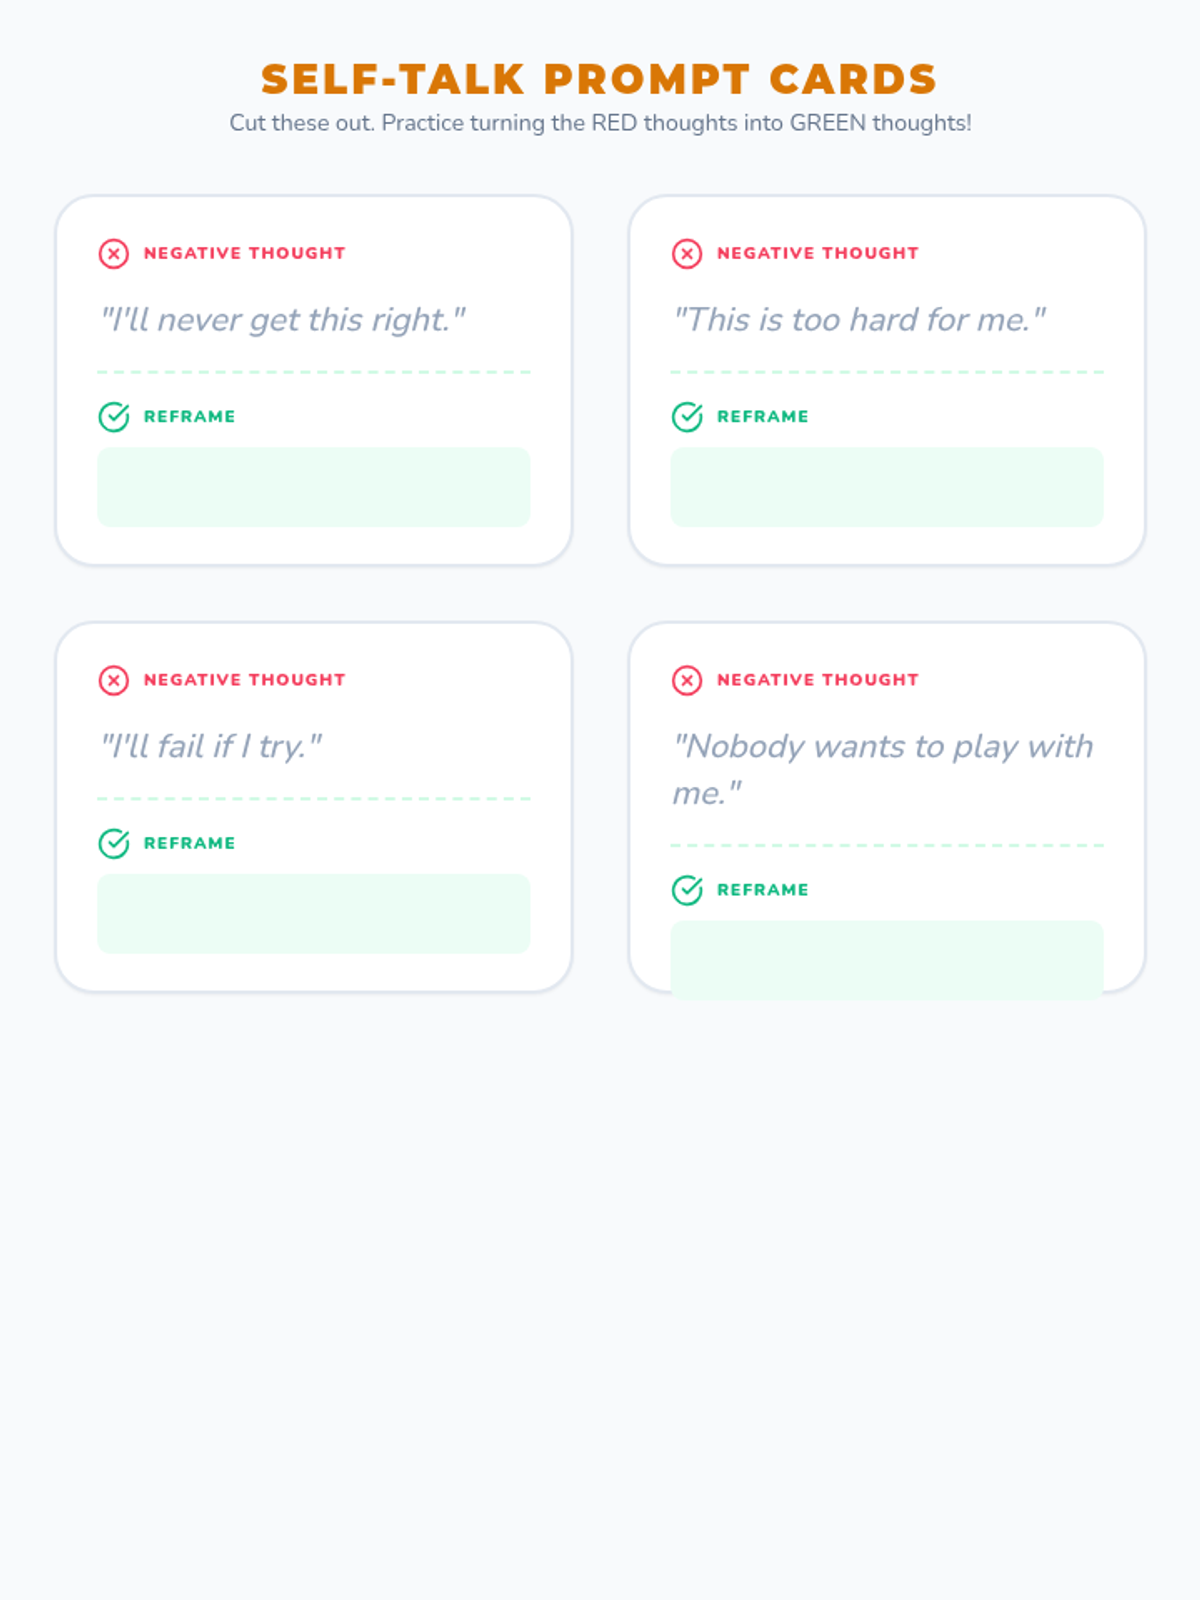The width and height of the screenshot is (1200, 1600).
Task: Click green checkmark icon under 'I'll fail if I try'
Action: (114, 843)
